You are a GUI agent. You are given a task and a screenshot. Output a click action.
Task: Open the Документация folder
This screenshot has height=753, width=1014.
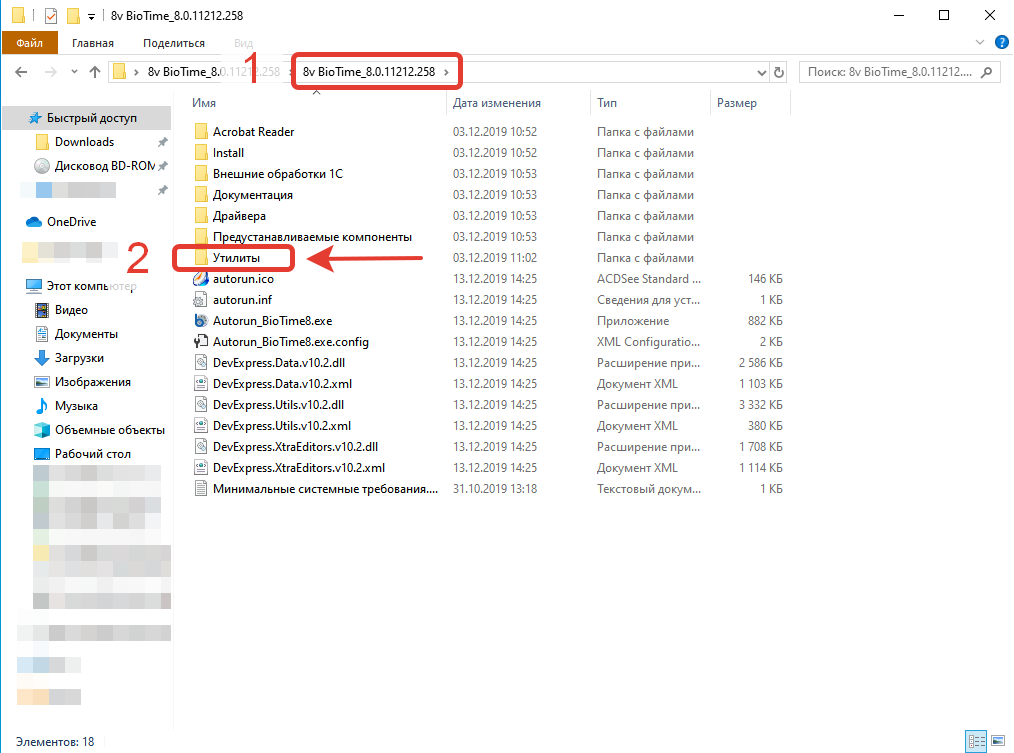pos(253,195)
